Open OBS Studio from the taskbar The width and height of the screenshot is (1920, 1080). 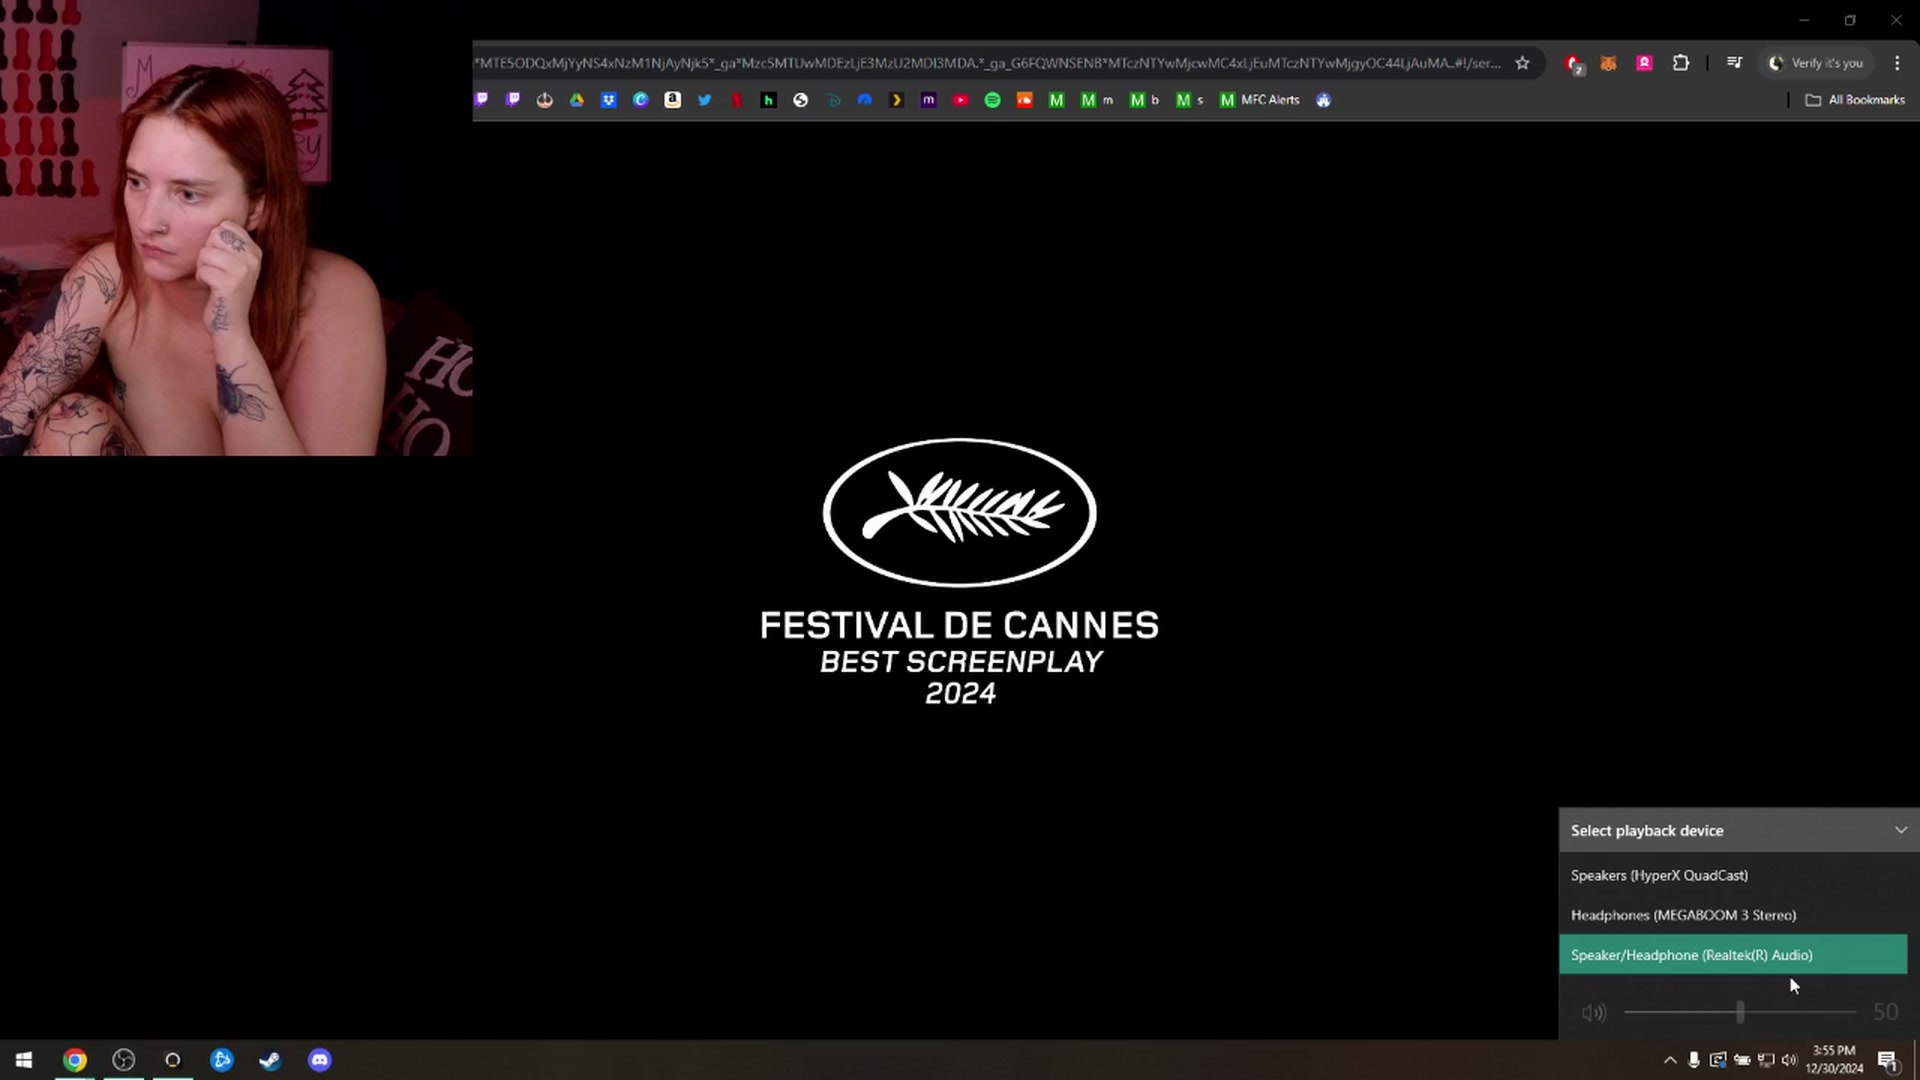[124, 1060]
